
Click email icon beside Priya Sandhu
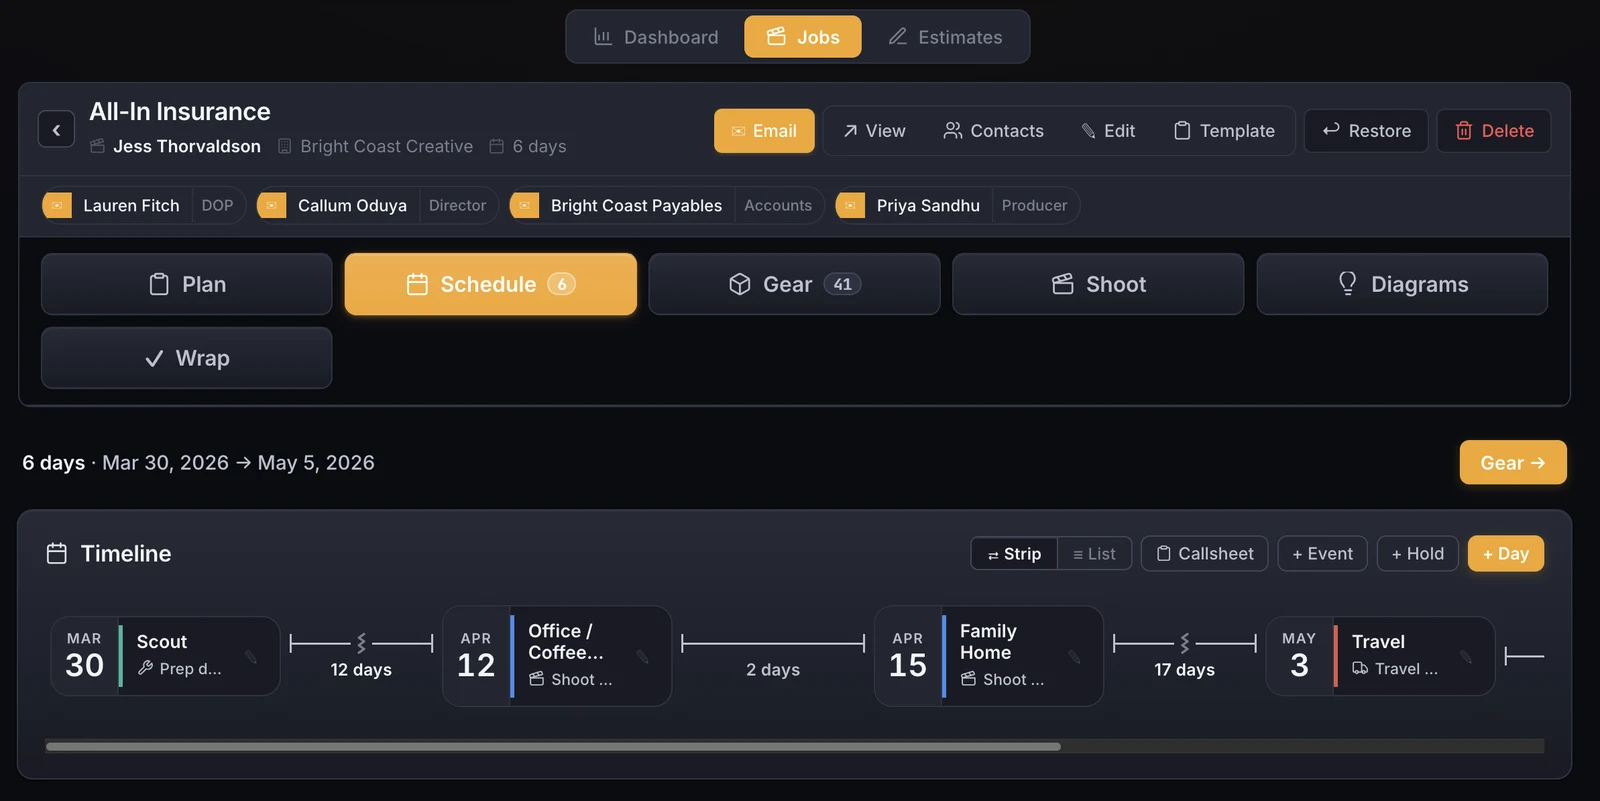pyautogui.click(x=851, y=205)
